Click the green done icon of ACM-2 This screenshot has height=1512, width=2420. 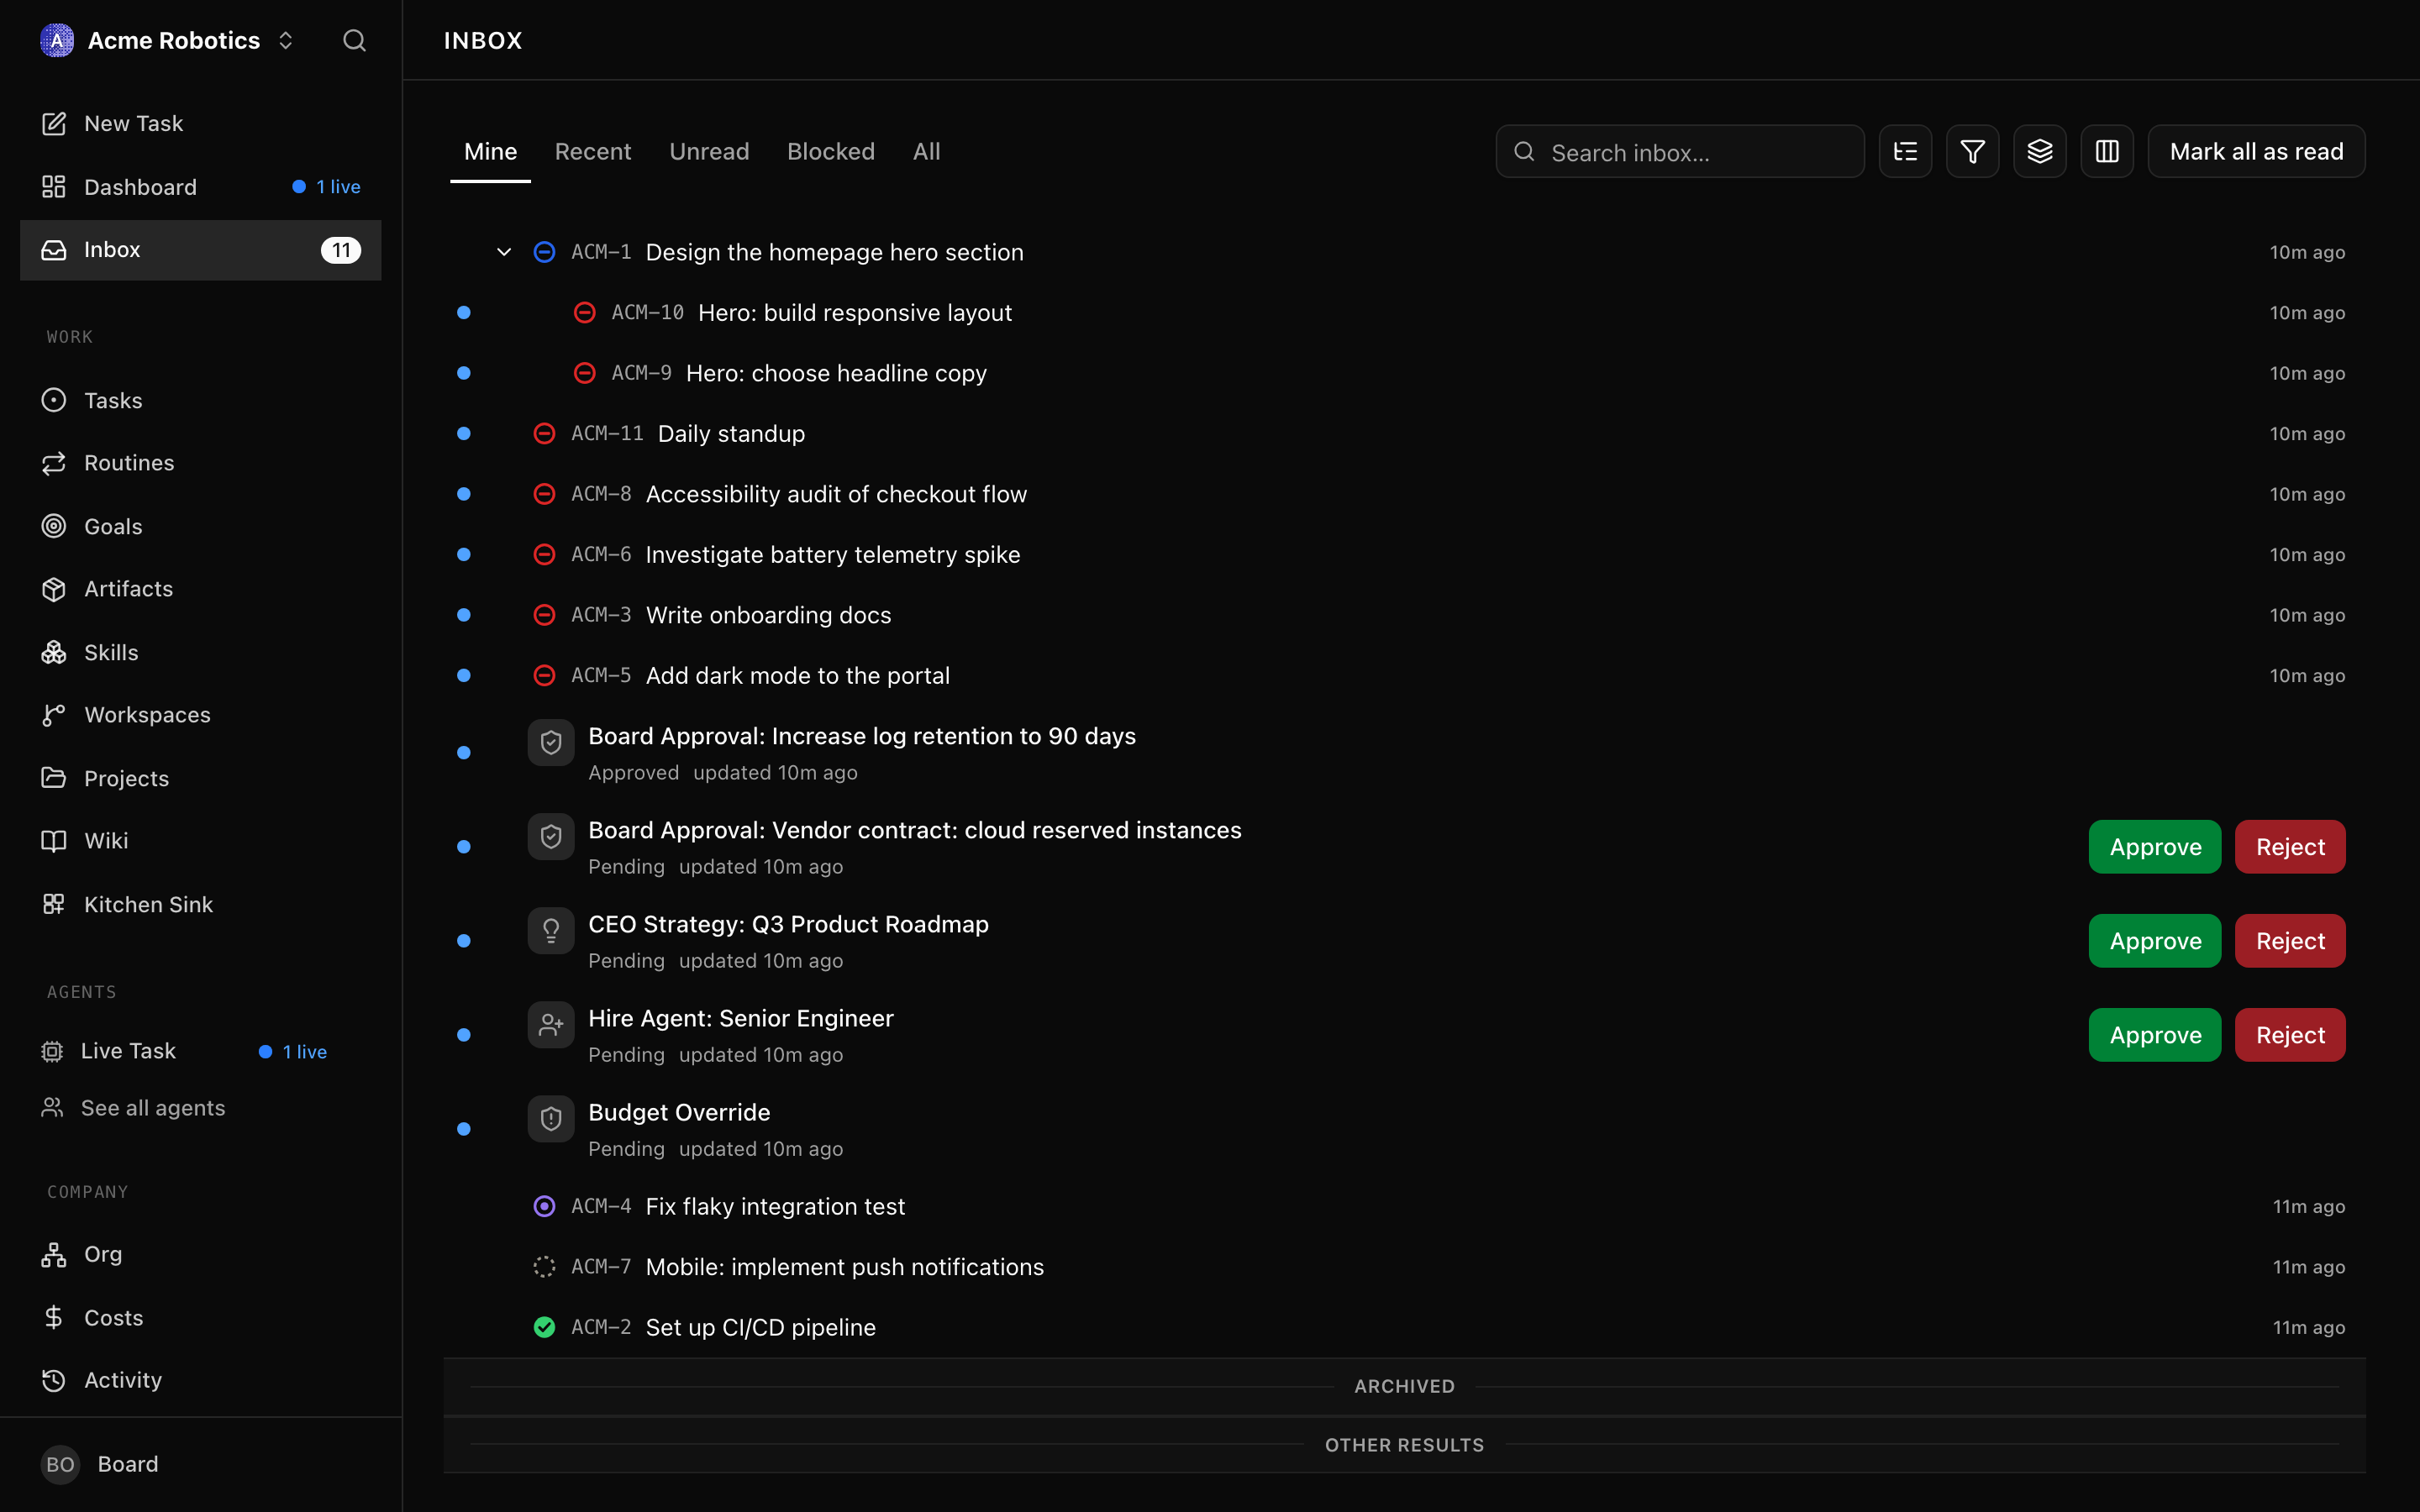pos(544,1327)
